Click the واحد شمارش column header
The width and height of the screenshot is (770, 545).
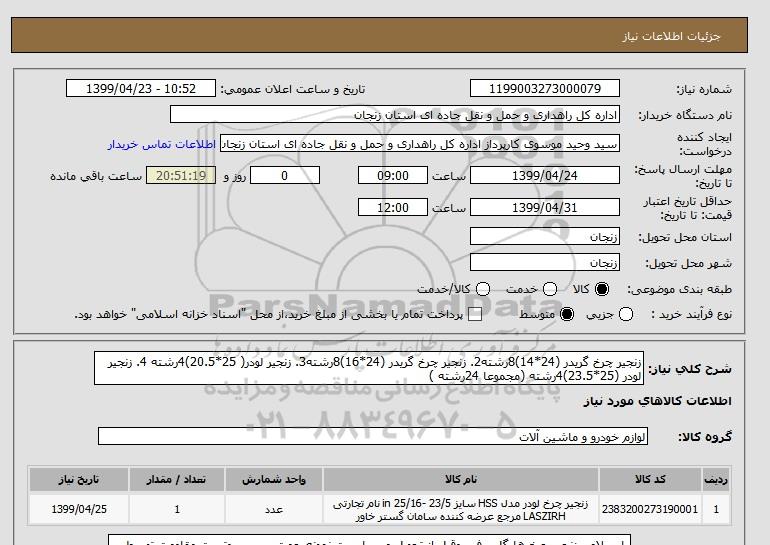(274, 480)
